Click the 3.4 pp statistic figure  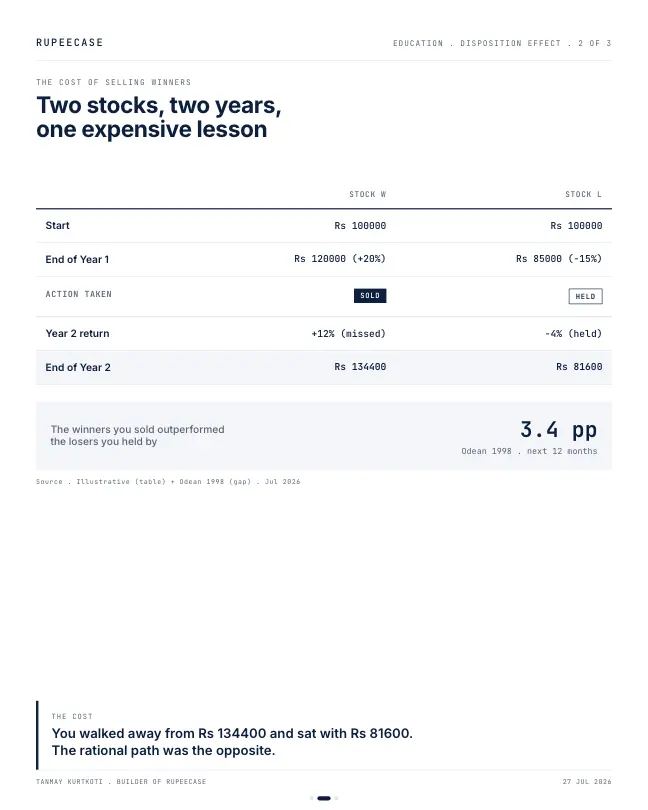point(559,430)
